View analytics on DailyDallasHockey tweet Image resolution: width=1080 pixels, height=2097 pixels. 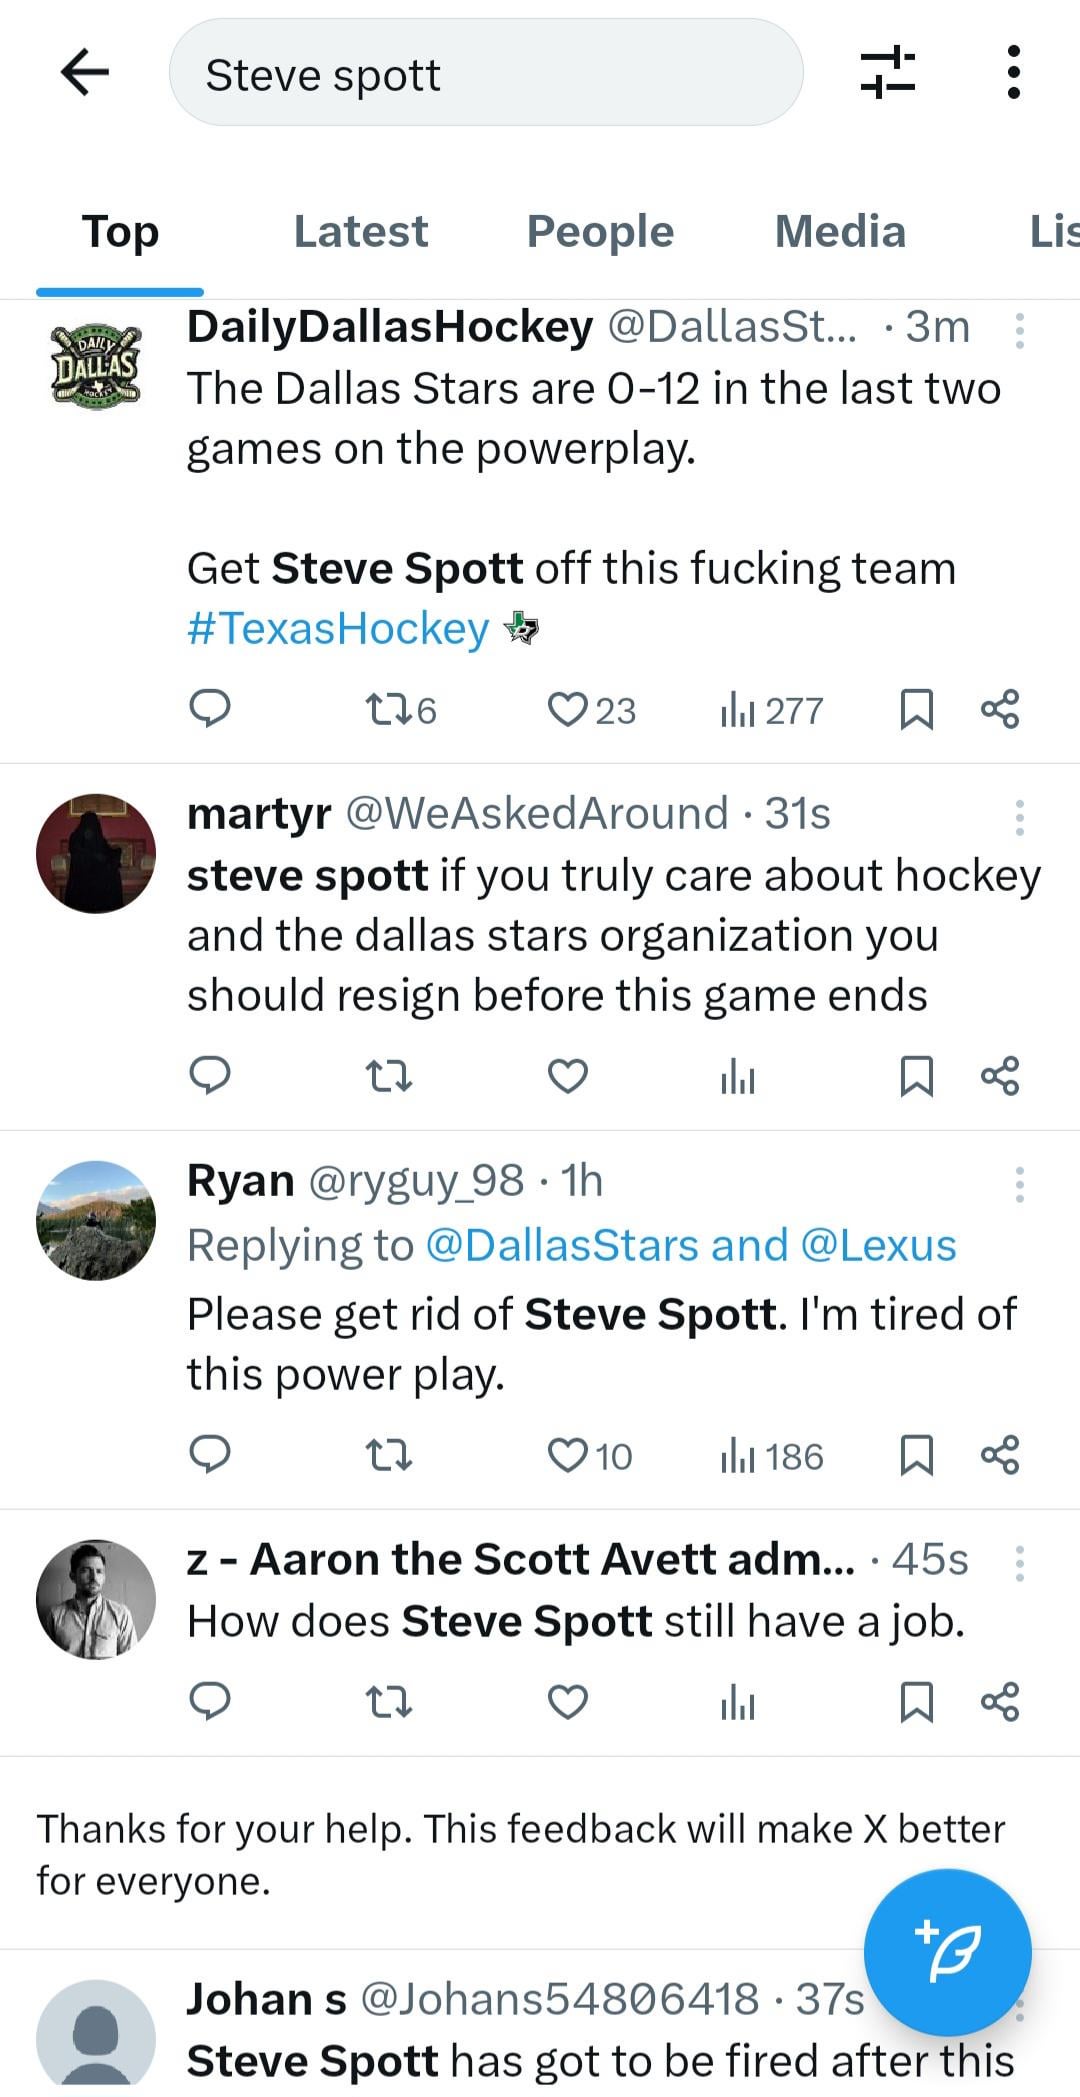point(737,710)
